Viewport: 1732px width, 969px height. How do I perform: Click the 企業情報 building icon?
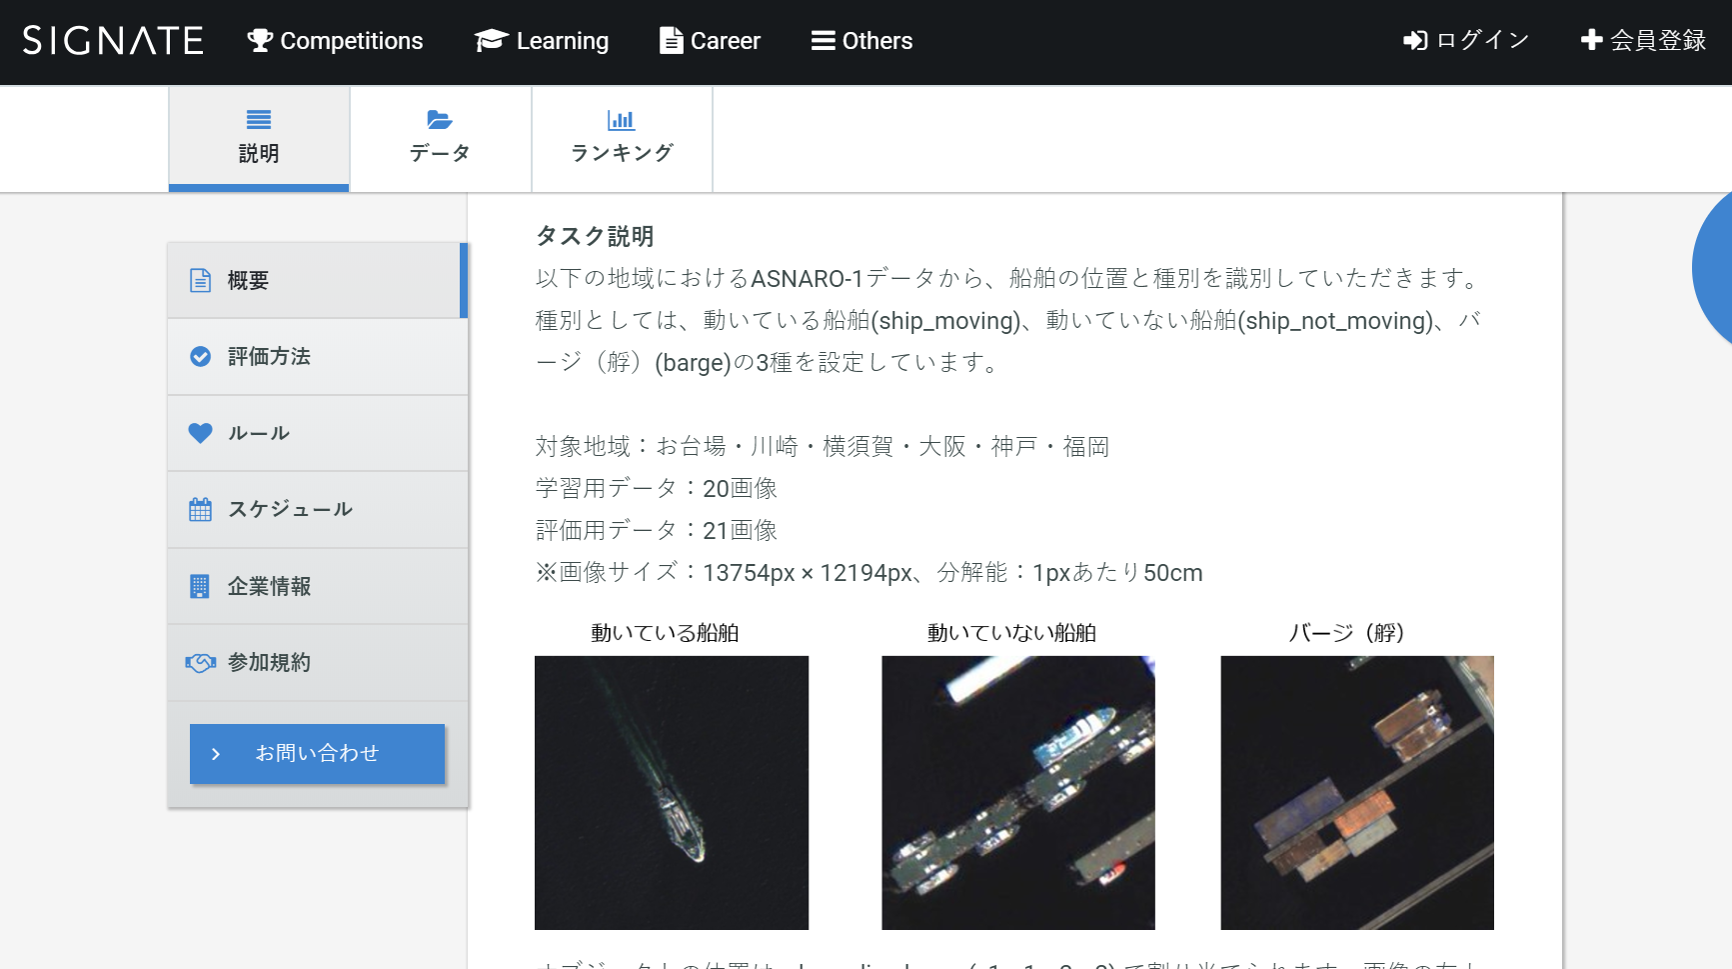(200, 586)
